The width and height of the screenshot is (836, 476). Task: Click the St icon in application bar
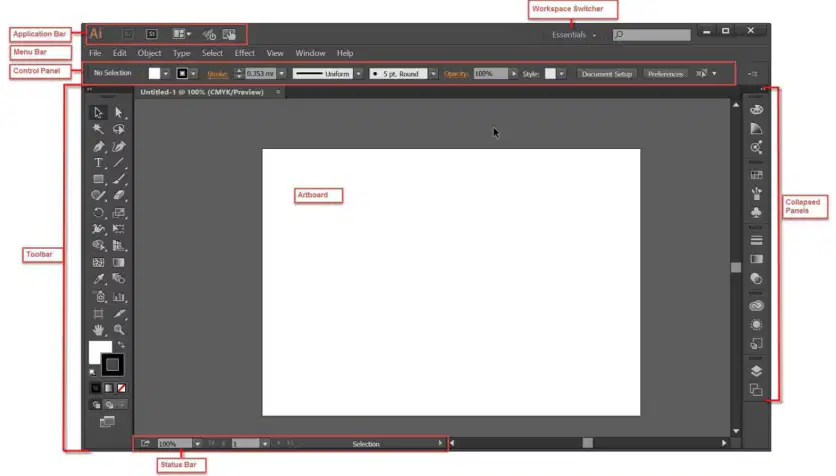(152, 34)
